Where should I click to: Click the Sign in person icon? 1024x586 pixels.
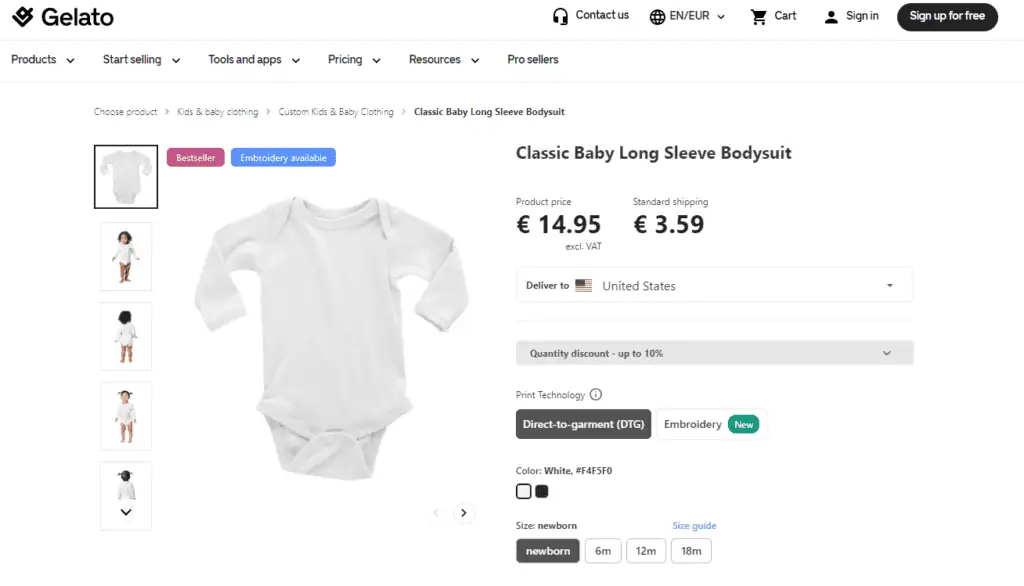click(831, 17)
